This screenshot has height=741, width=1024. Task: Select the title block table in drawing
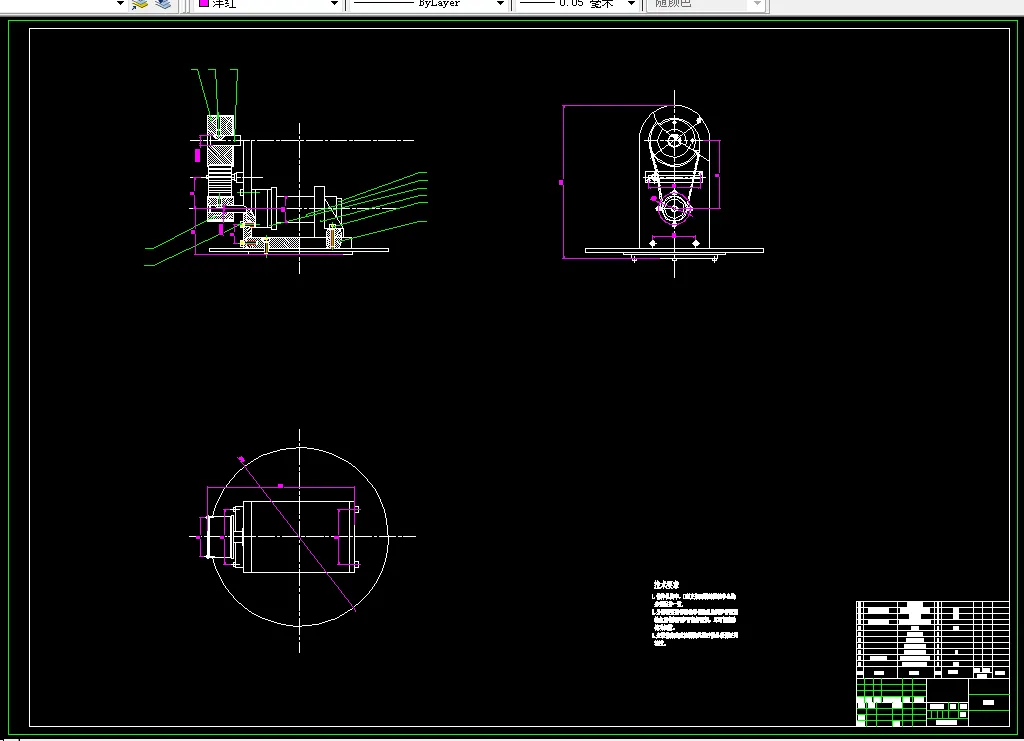(933, 663)
